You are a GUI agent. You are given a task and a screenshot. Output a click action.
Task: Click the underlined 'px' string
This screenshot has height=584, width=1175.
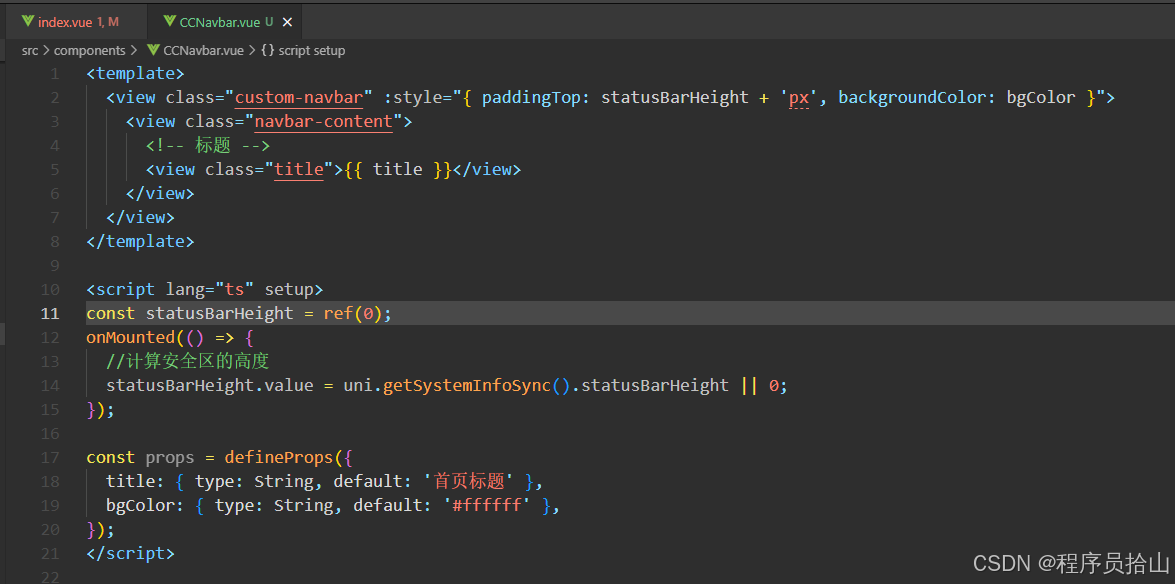[x=799, y=97]
